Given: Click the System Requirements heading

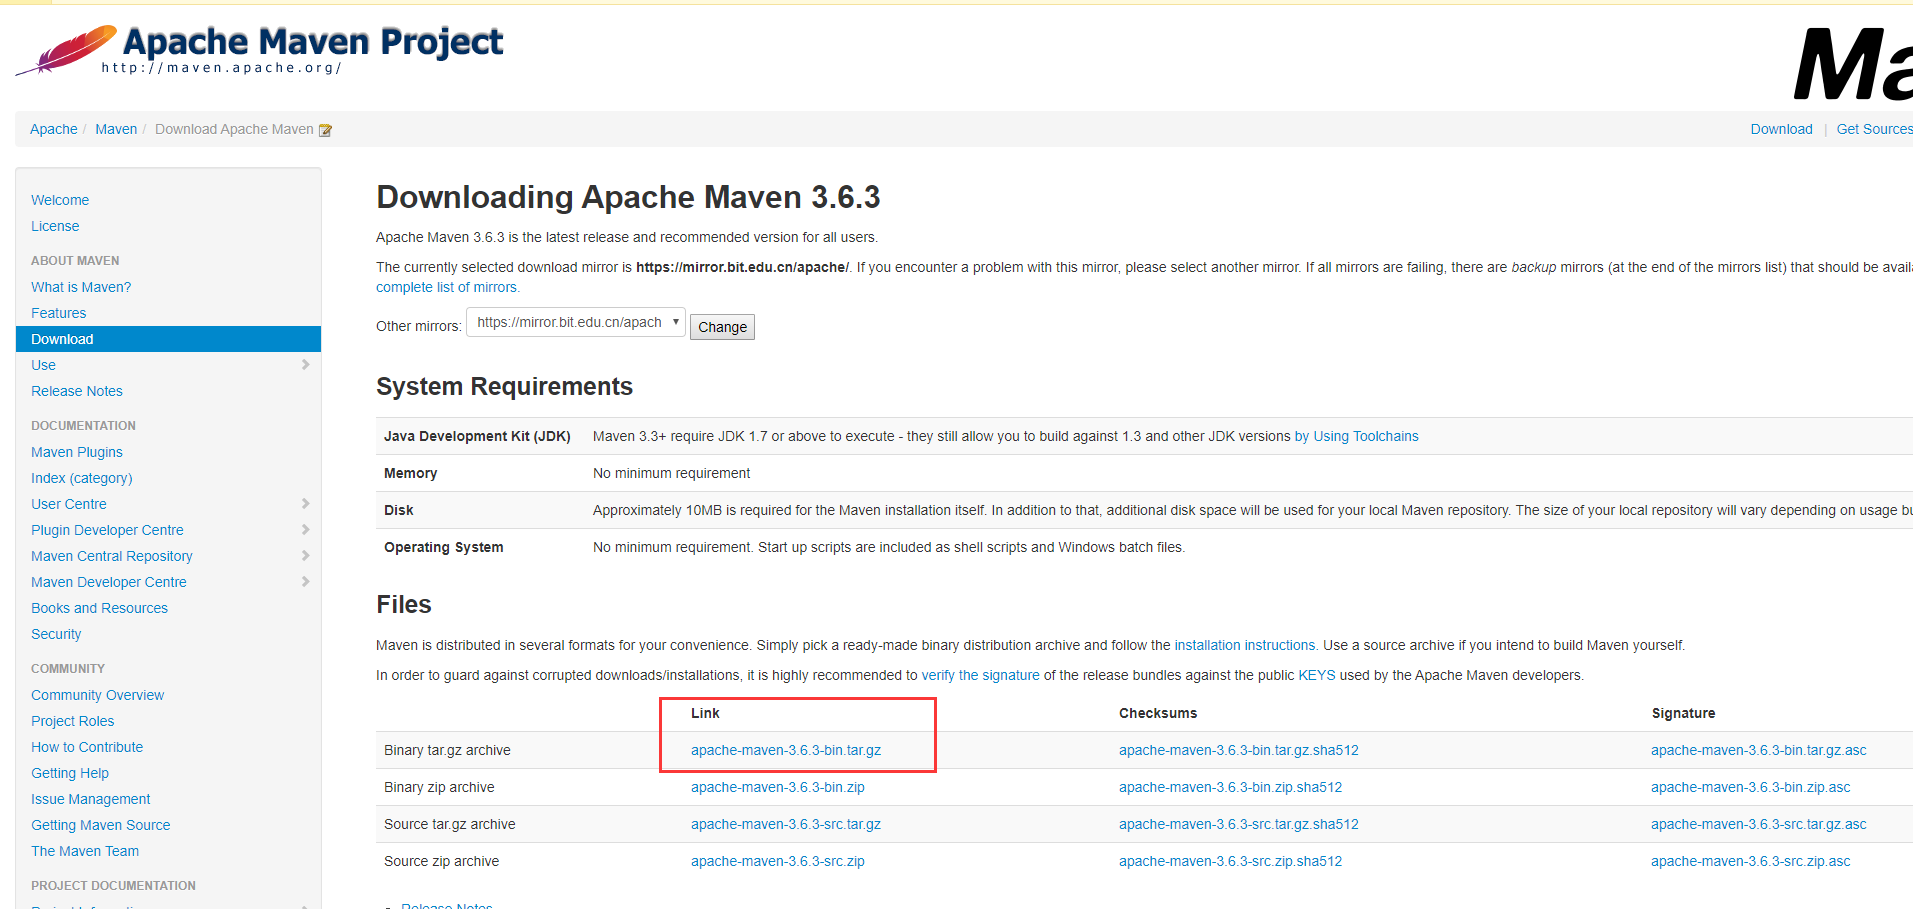Looking at the screenshot, I should point(504,386).
